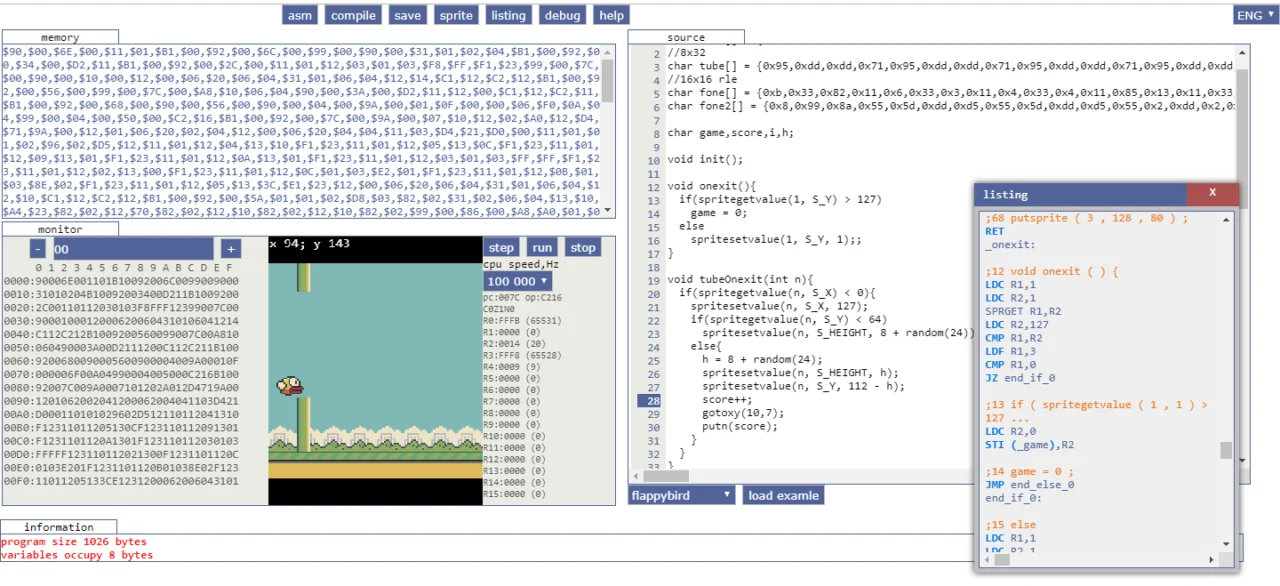Viewport: 1280px width, 586px height.
Task: Click 'program size 1026 bytes' message
Action: [x=74, y=541]
